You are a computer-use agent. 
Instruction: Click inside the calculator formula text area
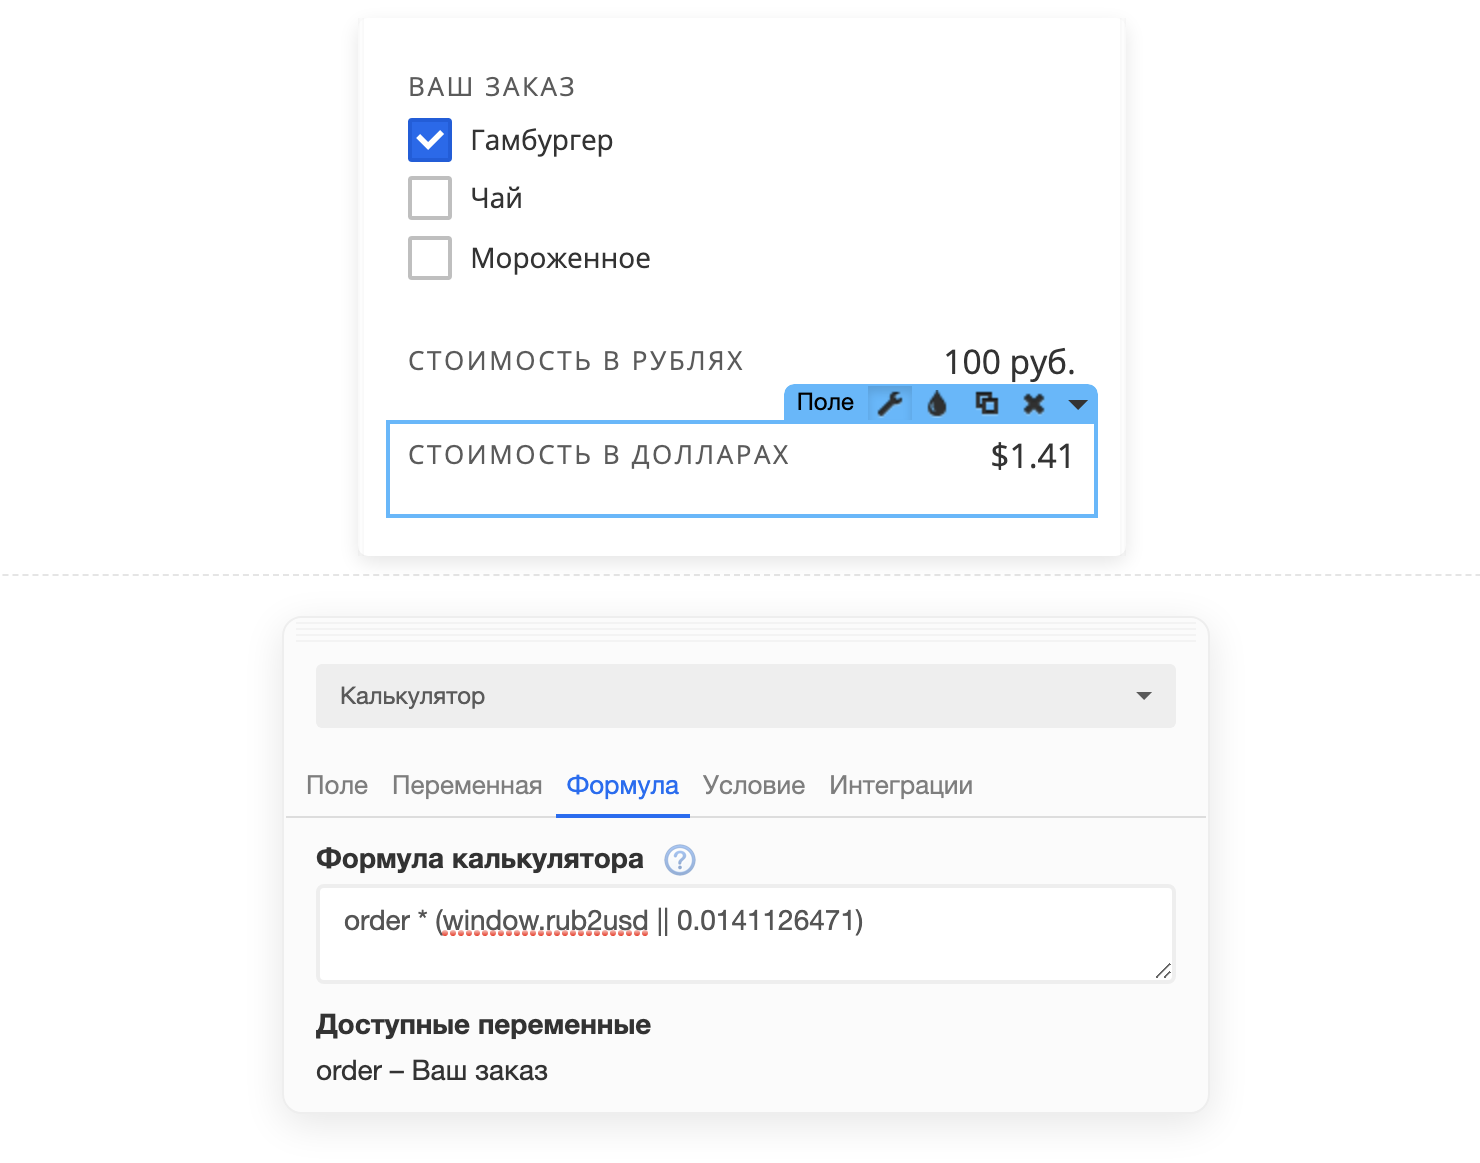tap(746, 934)
